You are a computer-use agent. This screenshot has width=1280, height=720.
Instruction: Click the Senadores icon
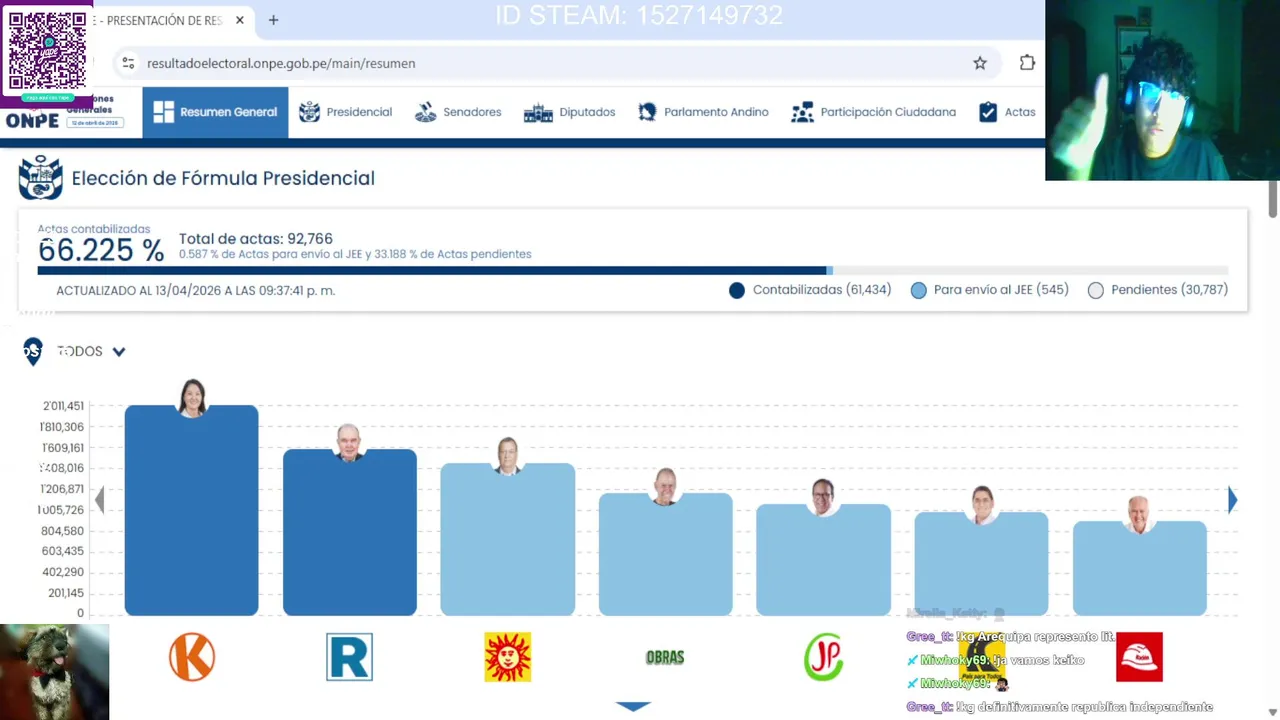(x=426, y=112)
